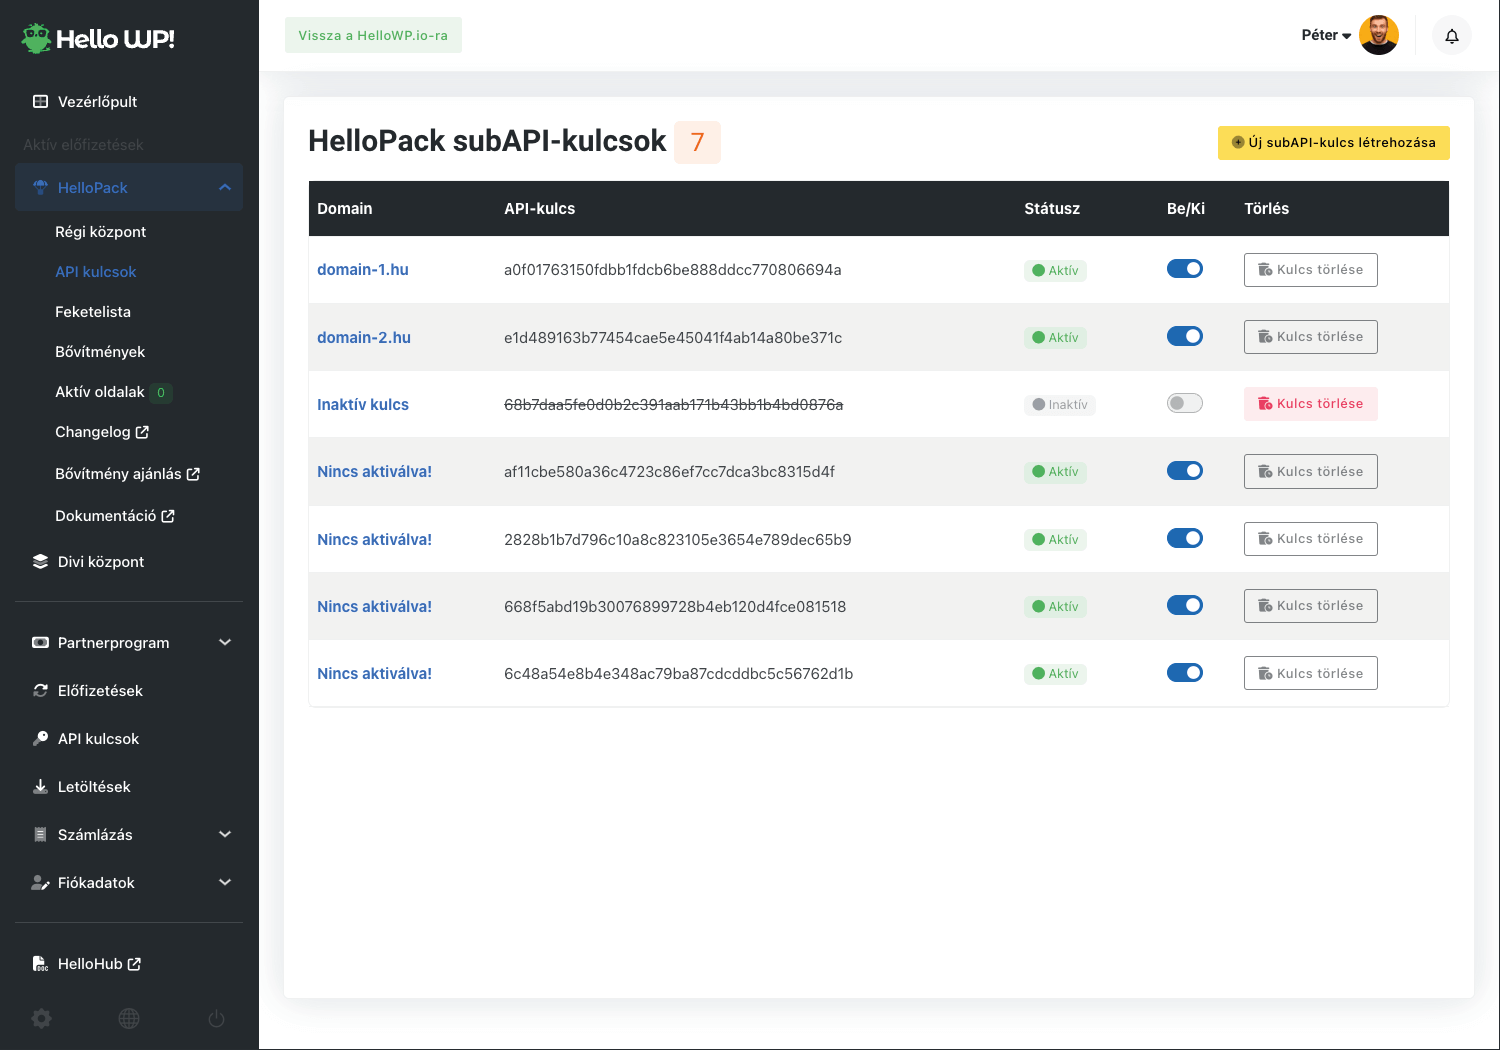
Task: Click Bővítmény ajánlás external link icon
Action: [193, 474]
